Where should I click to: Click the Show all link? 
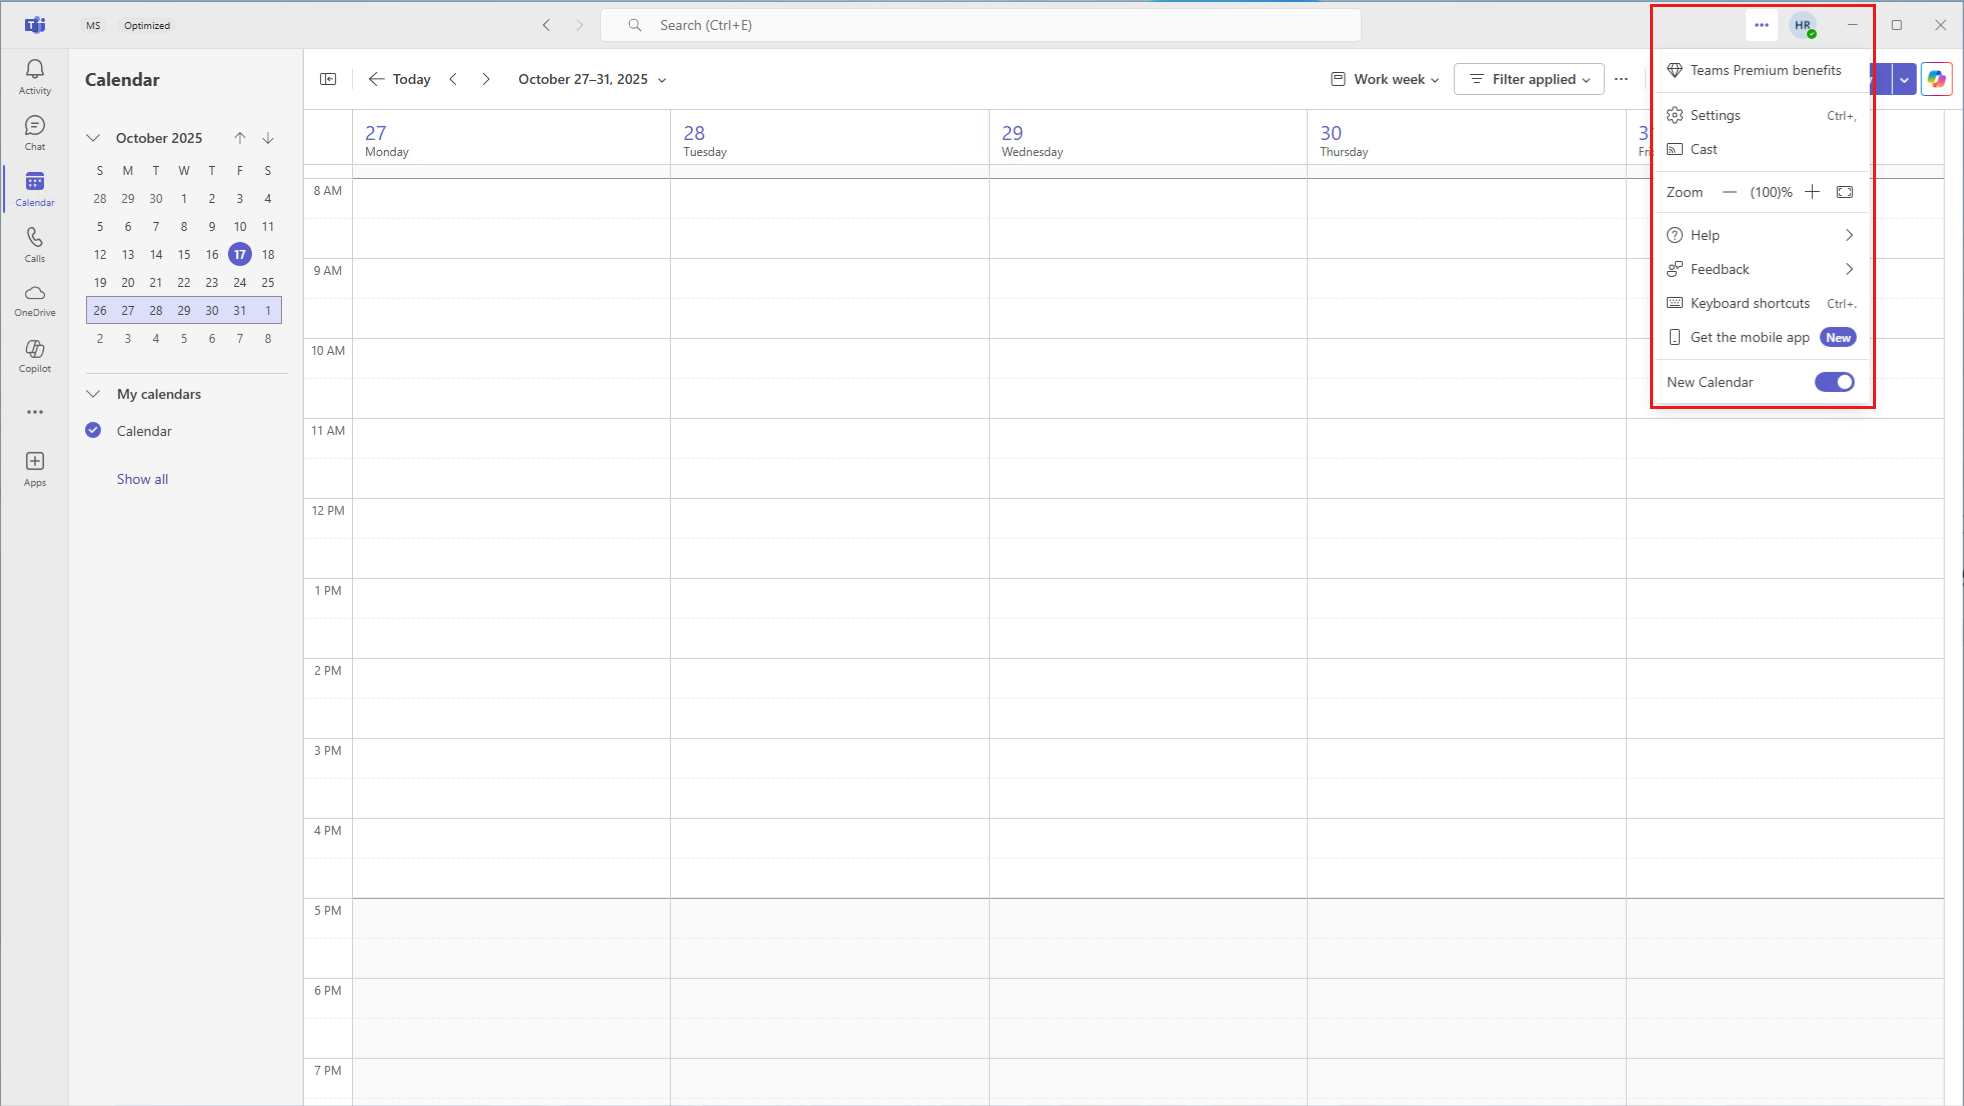[x=142, y=479]
